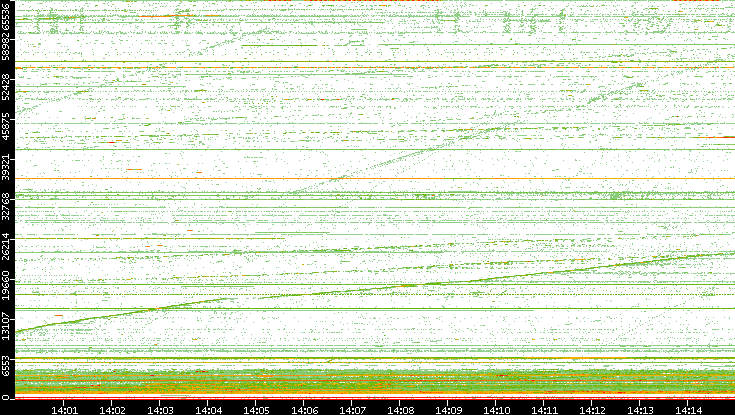Select the 32768 vertical axis label

coord(5,207)
